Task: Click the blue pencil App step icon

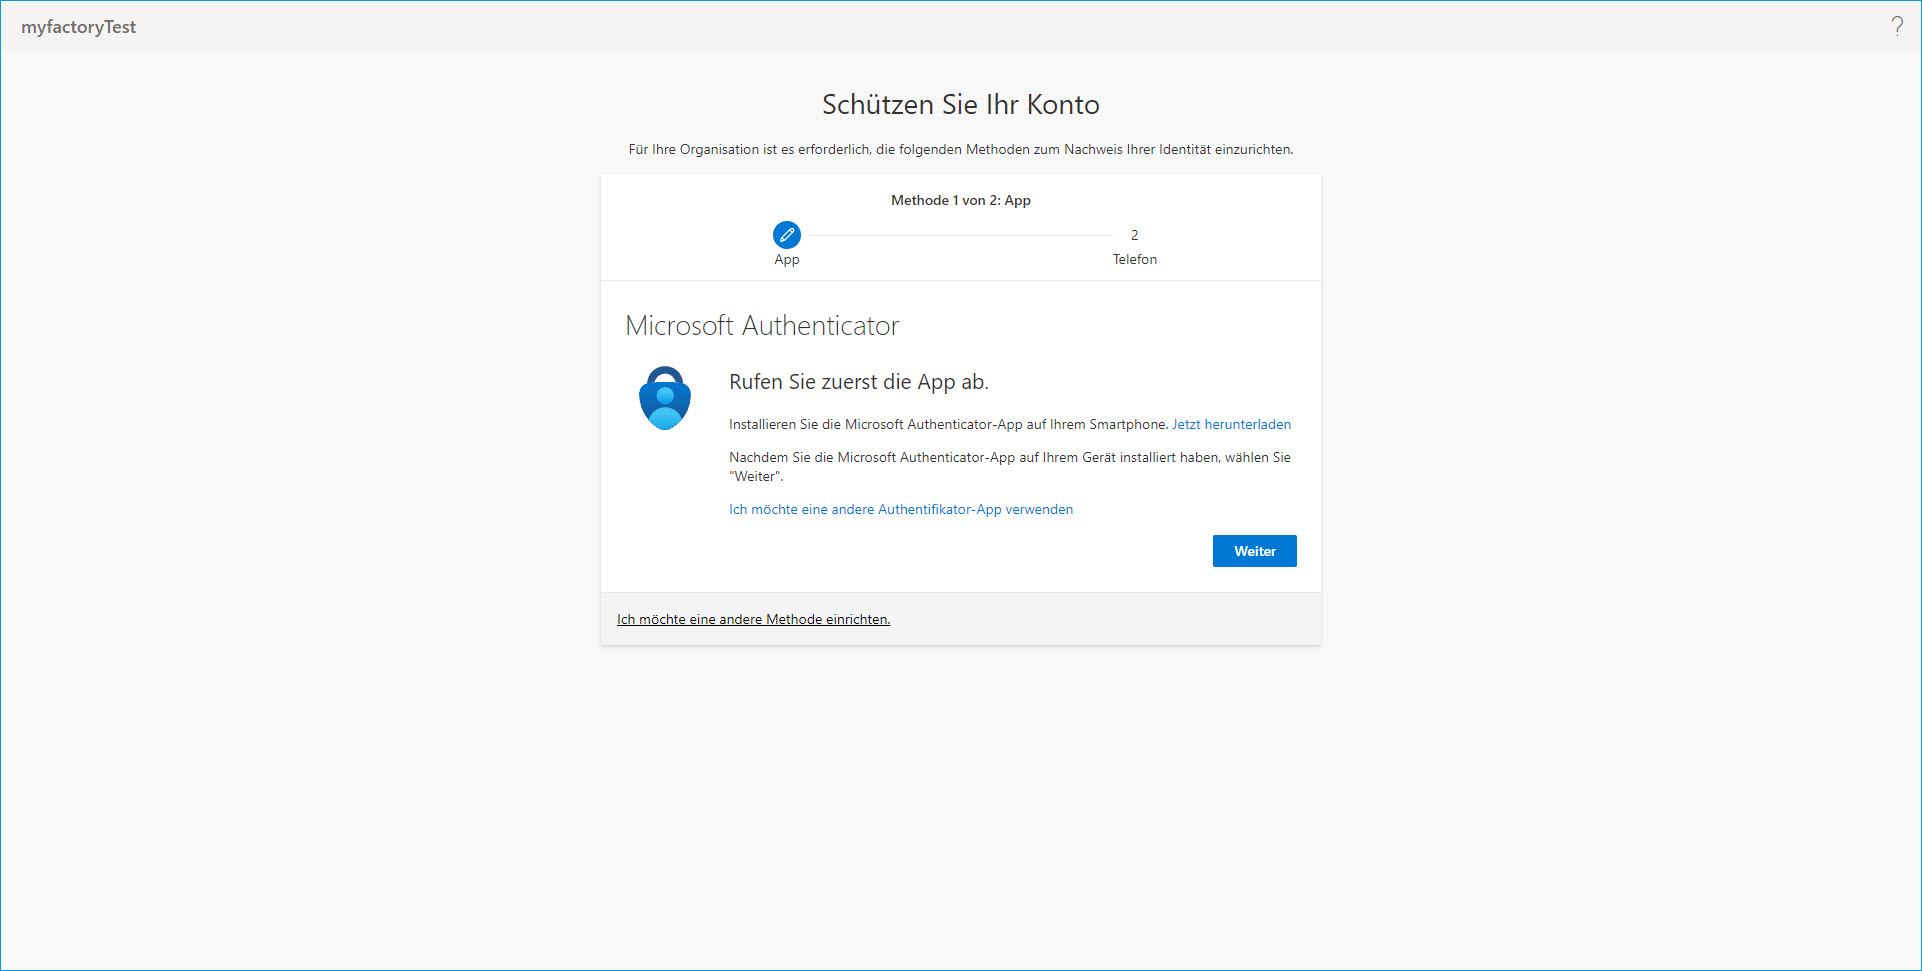Action: (787, 235)
